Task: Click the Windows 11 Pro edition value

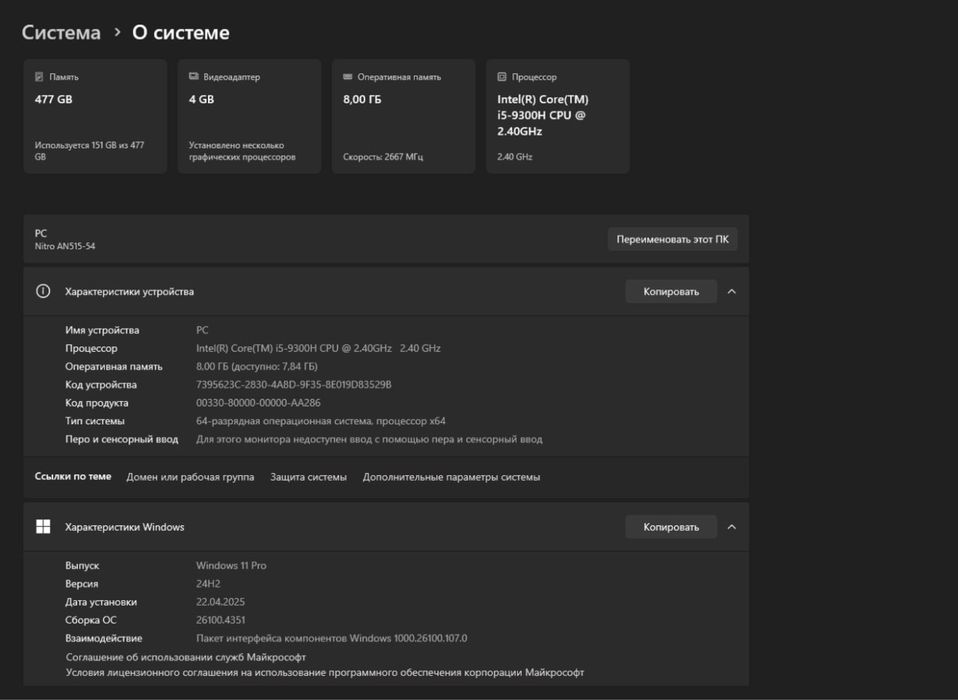Action: click(231, 566)
